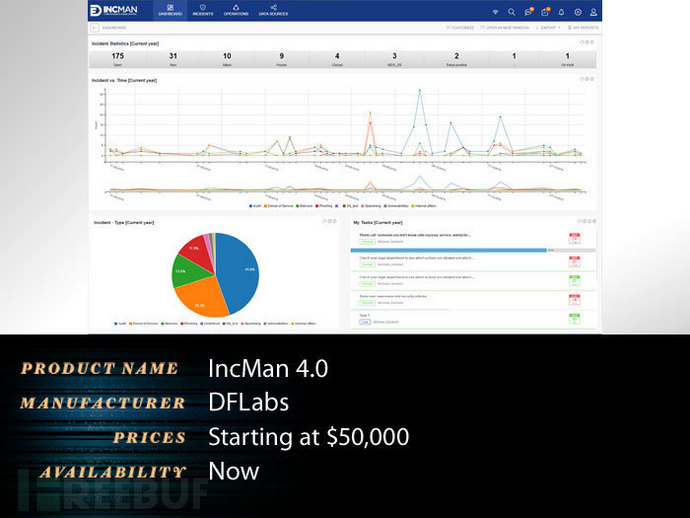690x518 pixels.
Task: Click the blue task progress bar
Action: (x=448, y=250)
